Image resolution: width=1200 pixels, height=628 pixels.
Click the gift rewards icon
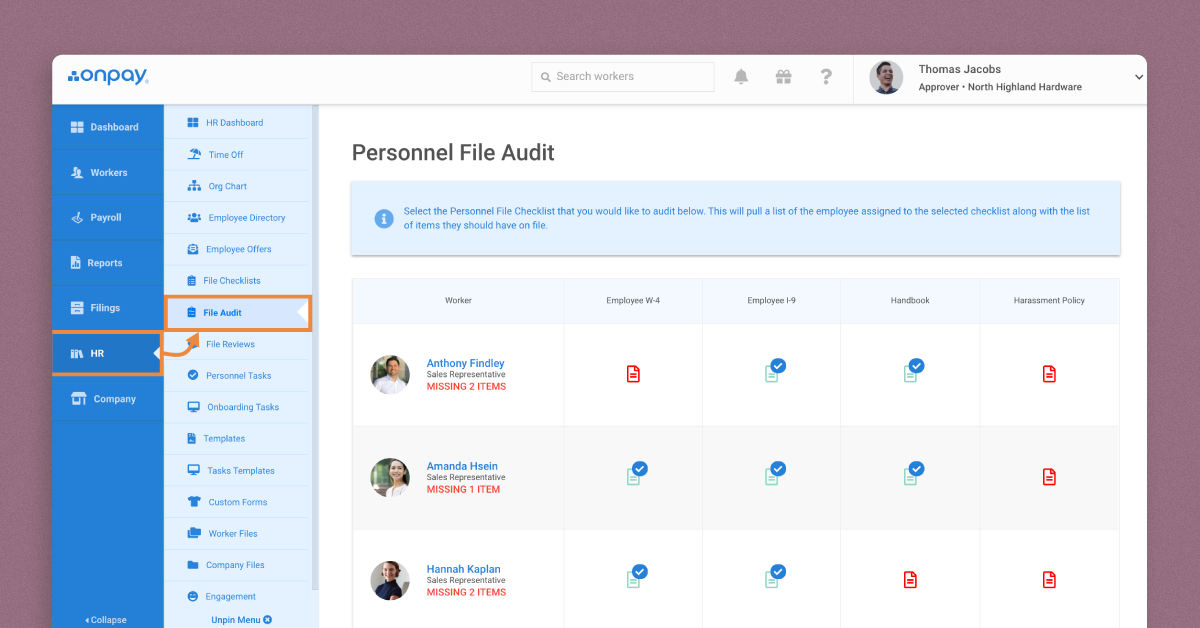click(x=784, y=77)
